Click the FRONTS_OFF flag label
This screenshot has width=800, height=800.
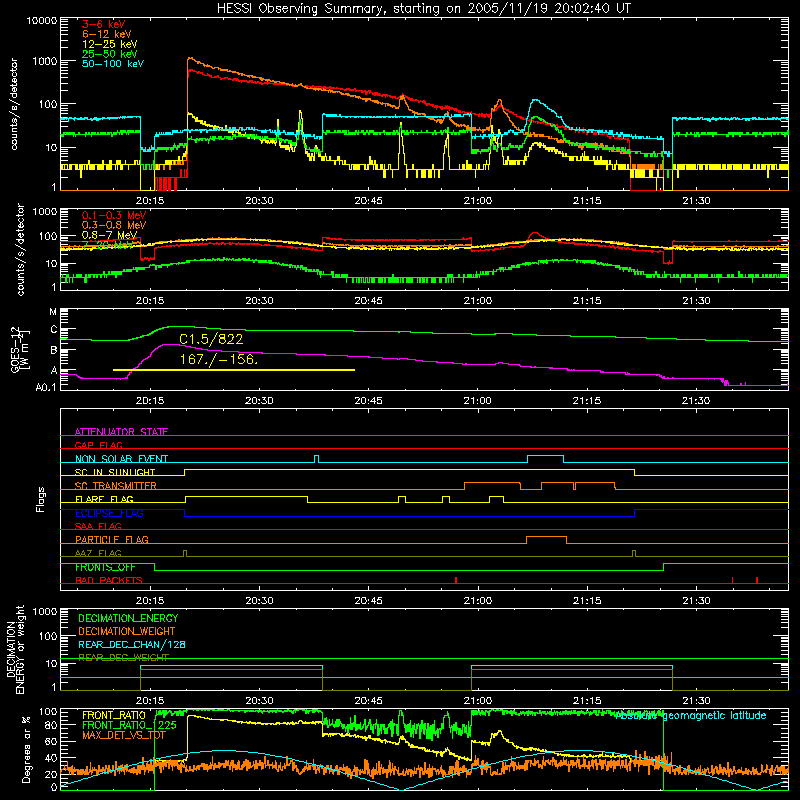tap(105, 567)
